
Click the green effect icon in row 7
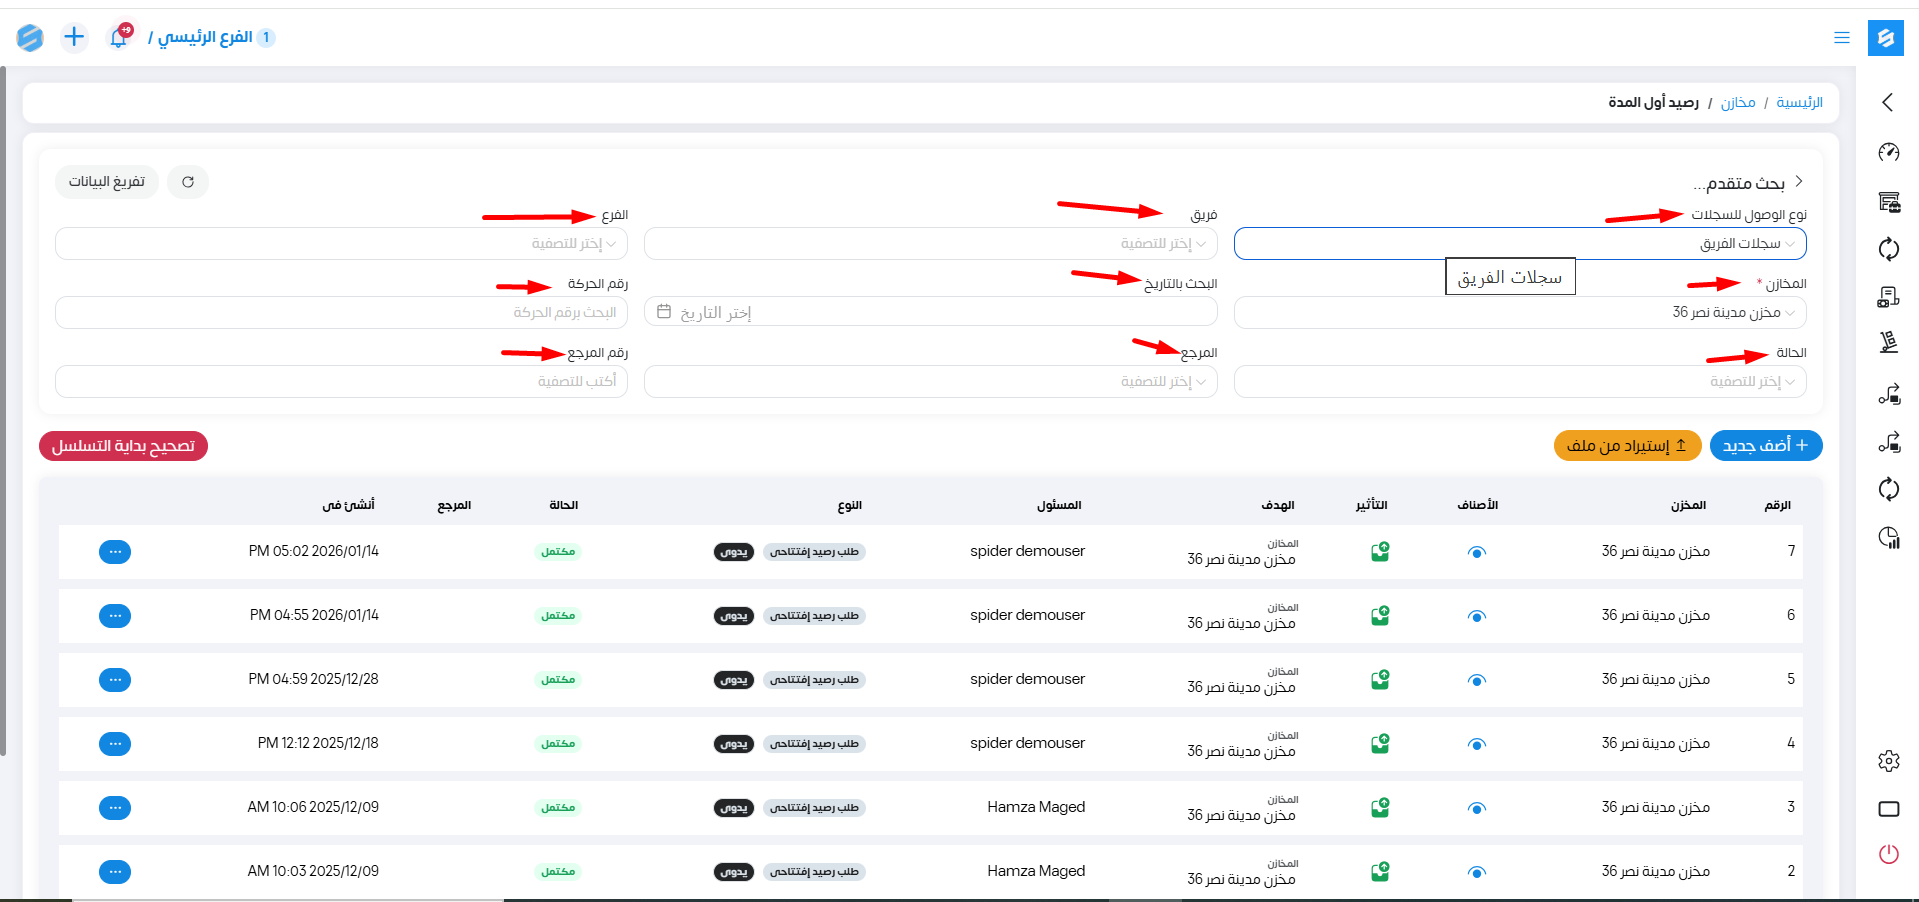pos(1380,552)
